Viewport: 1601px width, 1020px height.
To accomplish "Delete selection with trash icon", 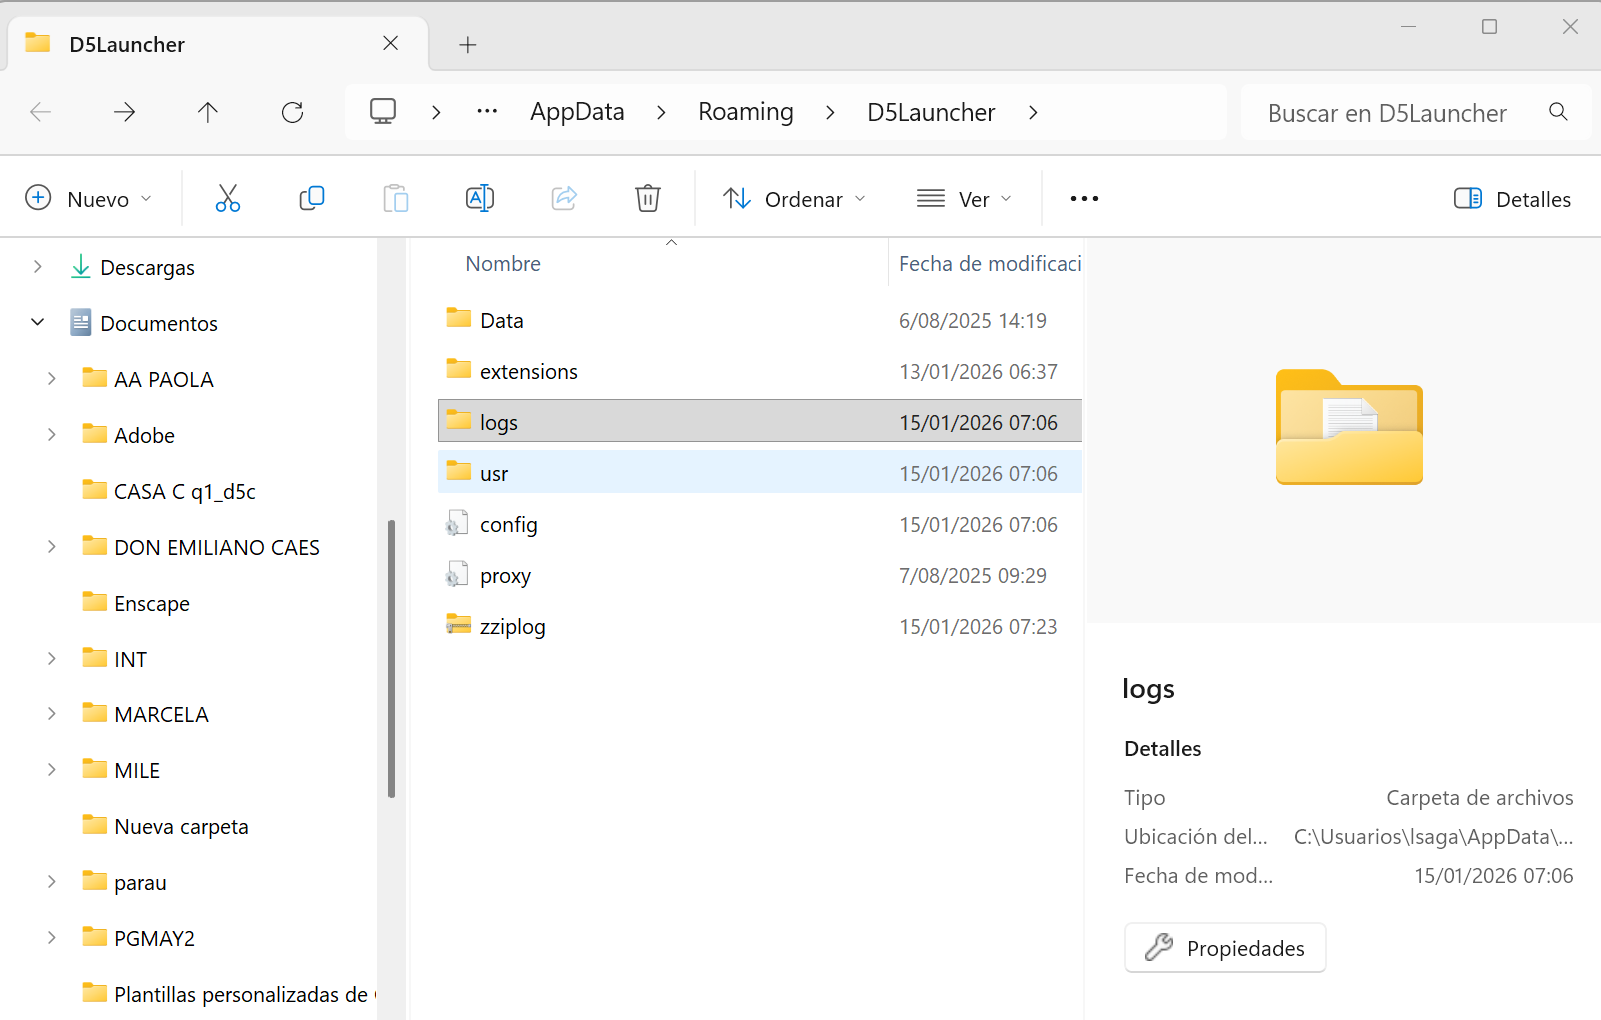I will [x=648, y=199].
